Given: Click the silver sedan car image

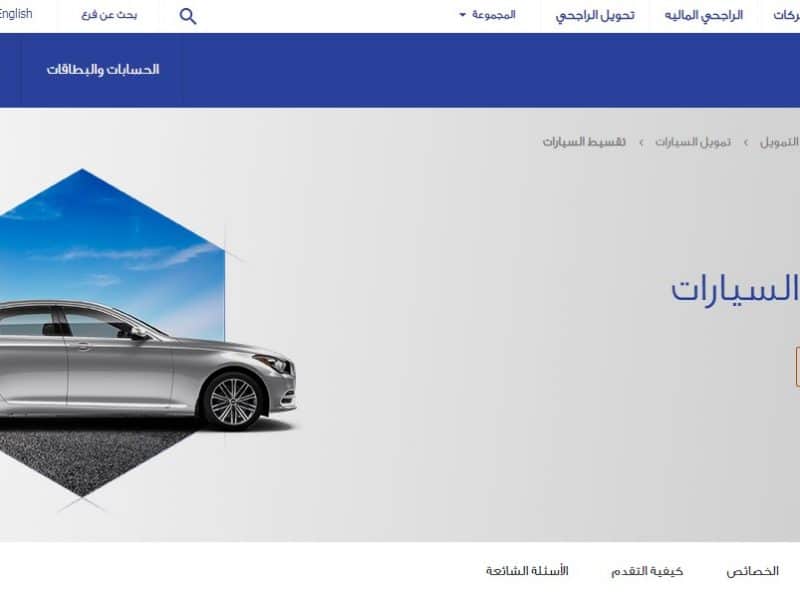Looking at the screenshot, I should 148,364.
